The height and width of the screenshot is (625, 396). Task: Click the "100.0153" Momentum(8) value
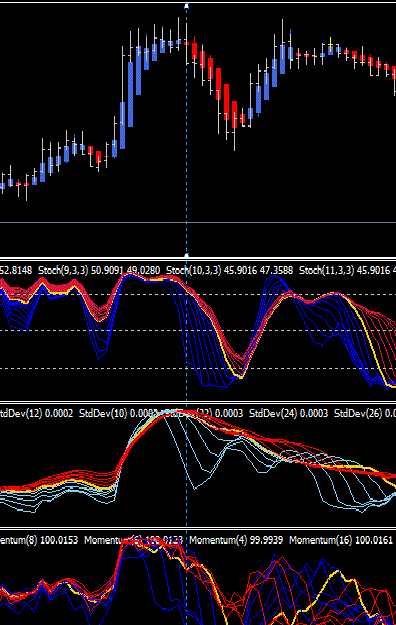(x=59, y=540)
